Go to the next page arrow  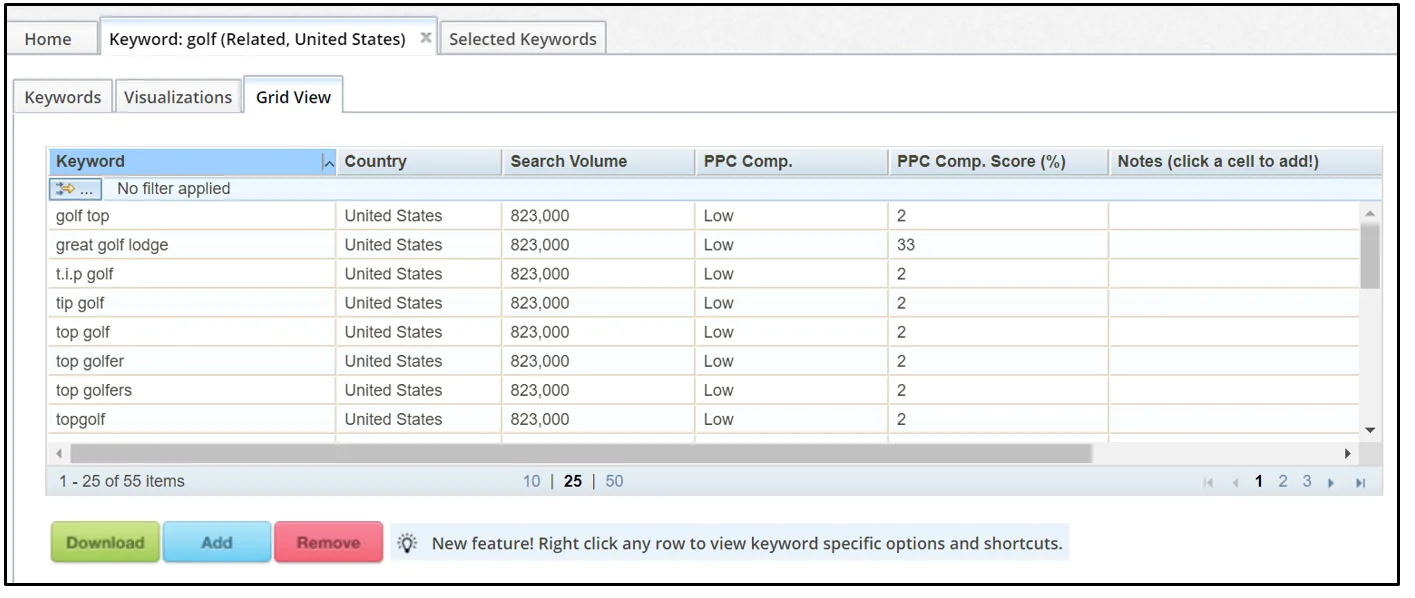click(x=1331, y=483)
